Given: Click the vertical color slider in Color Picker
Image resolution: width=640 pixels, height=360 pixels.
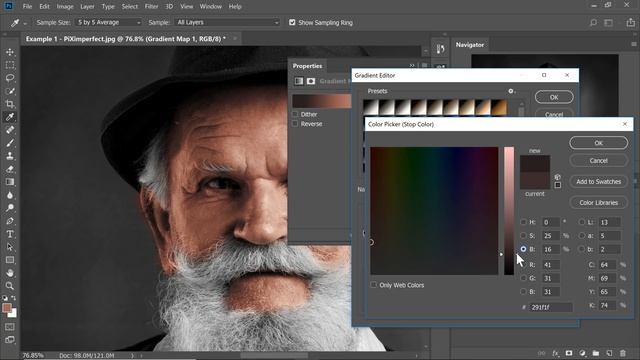Looking at the screenshot, I should tap(509, 211).
